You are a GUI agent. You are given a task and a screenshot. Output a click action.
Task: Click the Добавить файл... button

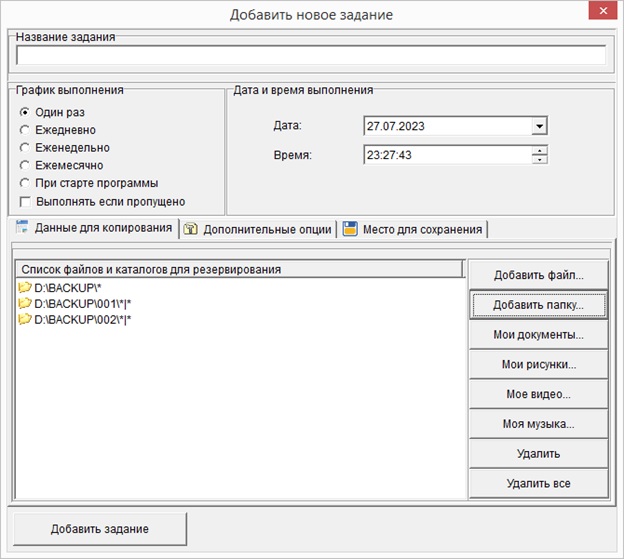[538, 275]
